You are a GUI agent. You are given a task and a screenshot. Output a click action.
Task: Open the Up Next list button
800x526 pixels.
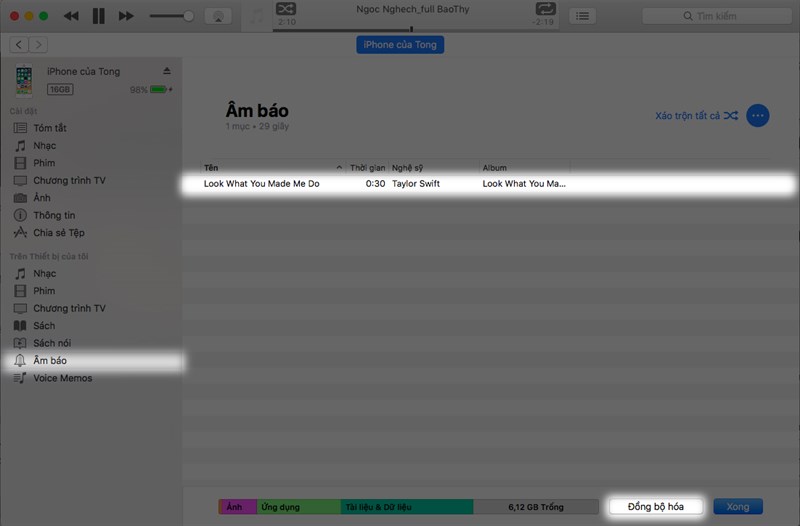point(582,16)
